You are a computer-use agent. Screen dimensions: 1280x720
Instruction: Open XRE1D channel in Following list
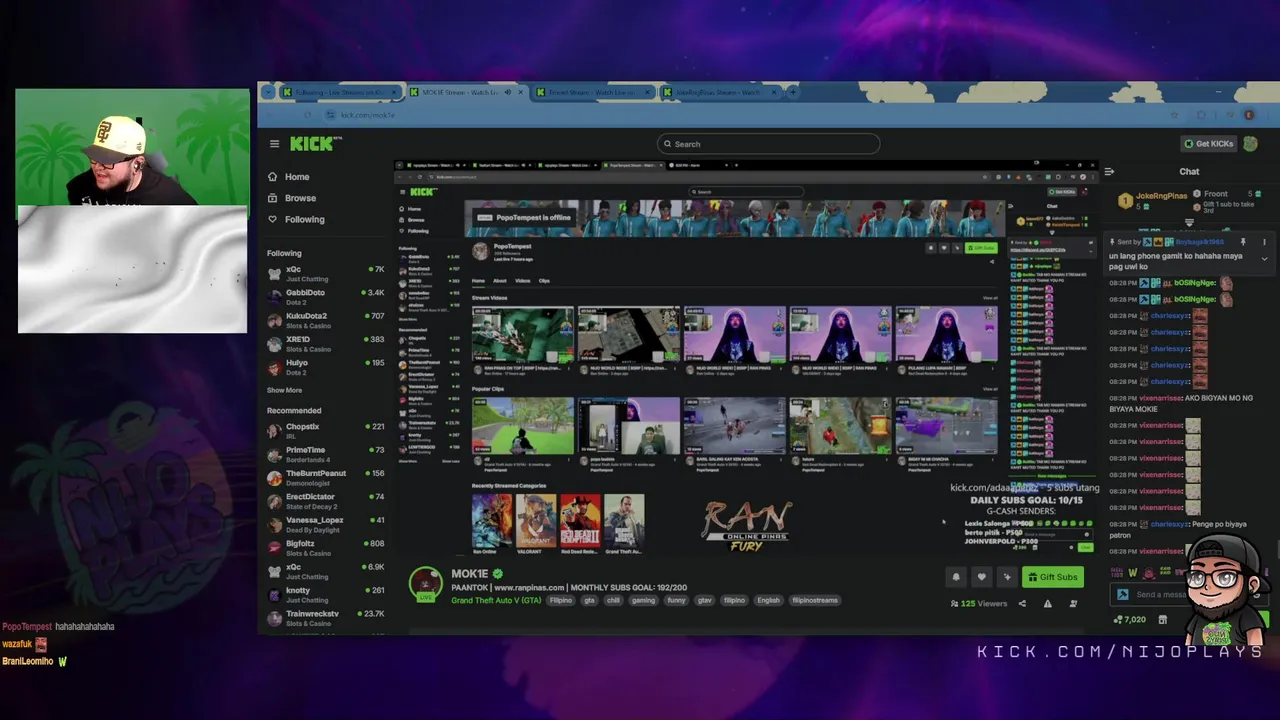(325, 344)
